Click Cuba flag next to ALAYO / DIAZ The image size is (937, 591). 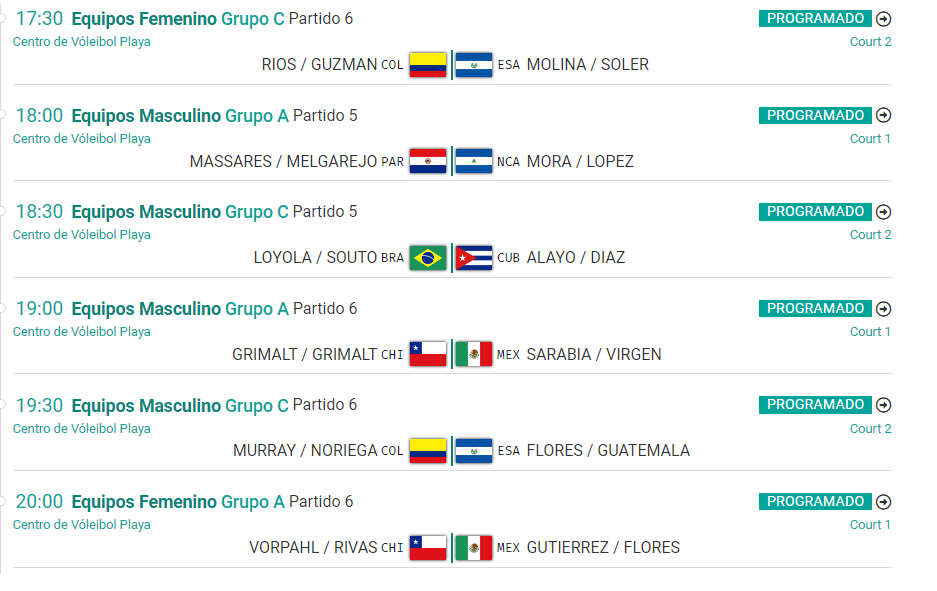(474, 258)
